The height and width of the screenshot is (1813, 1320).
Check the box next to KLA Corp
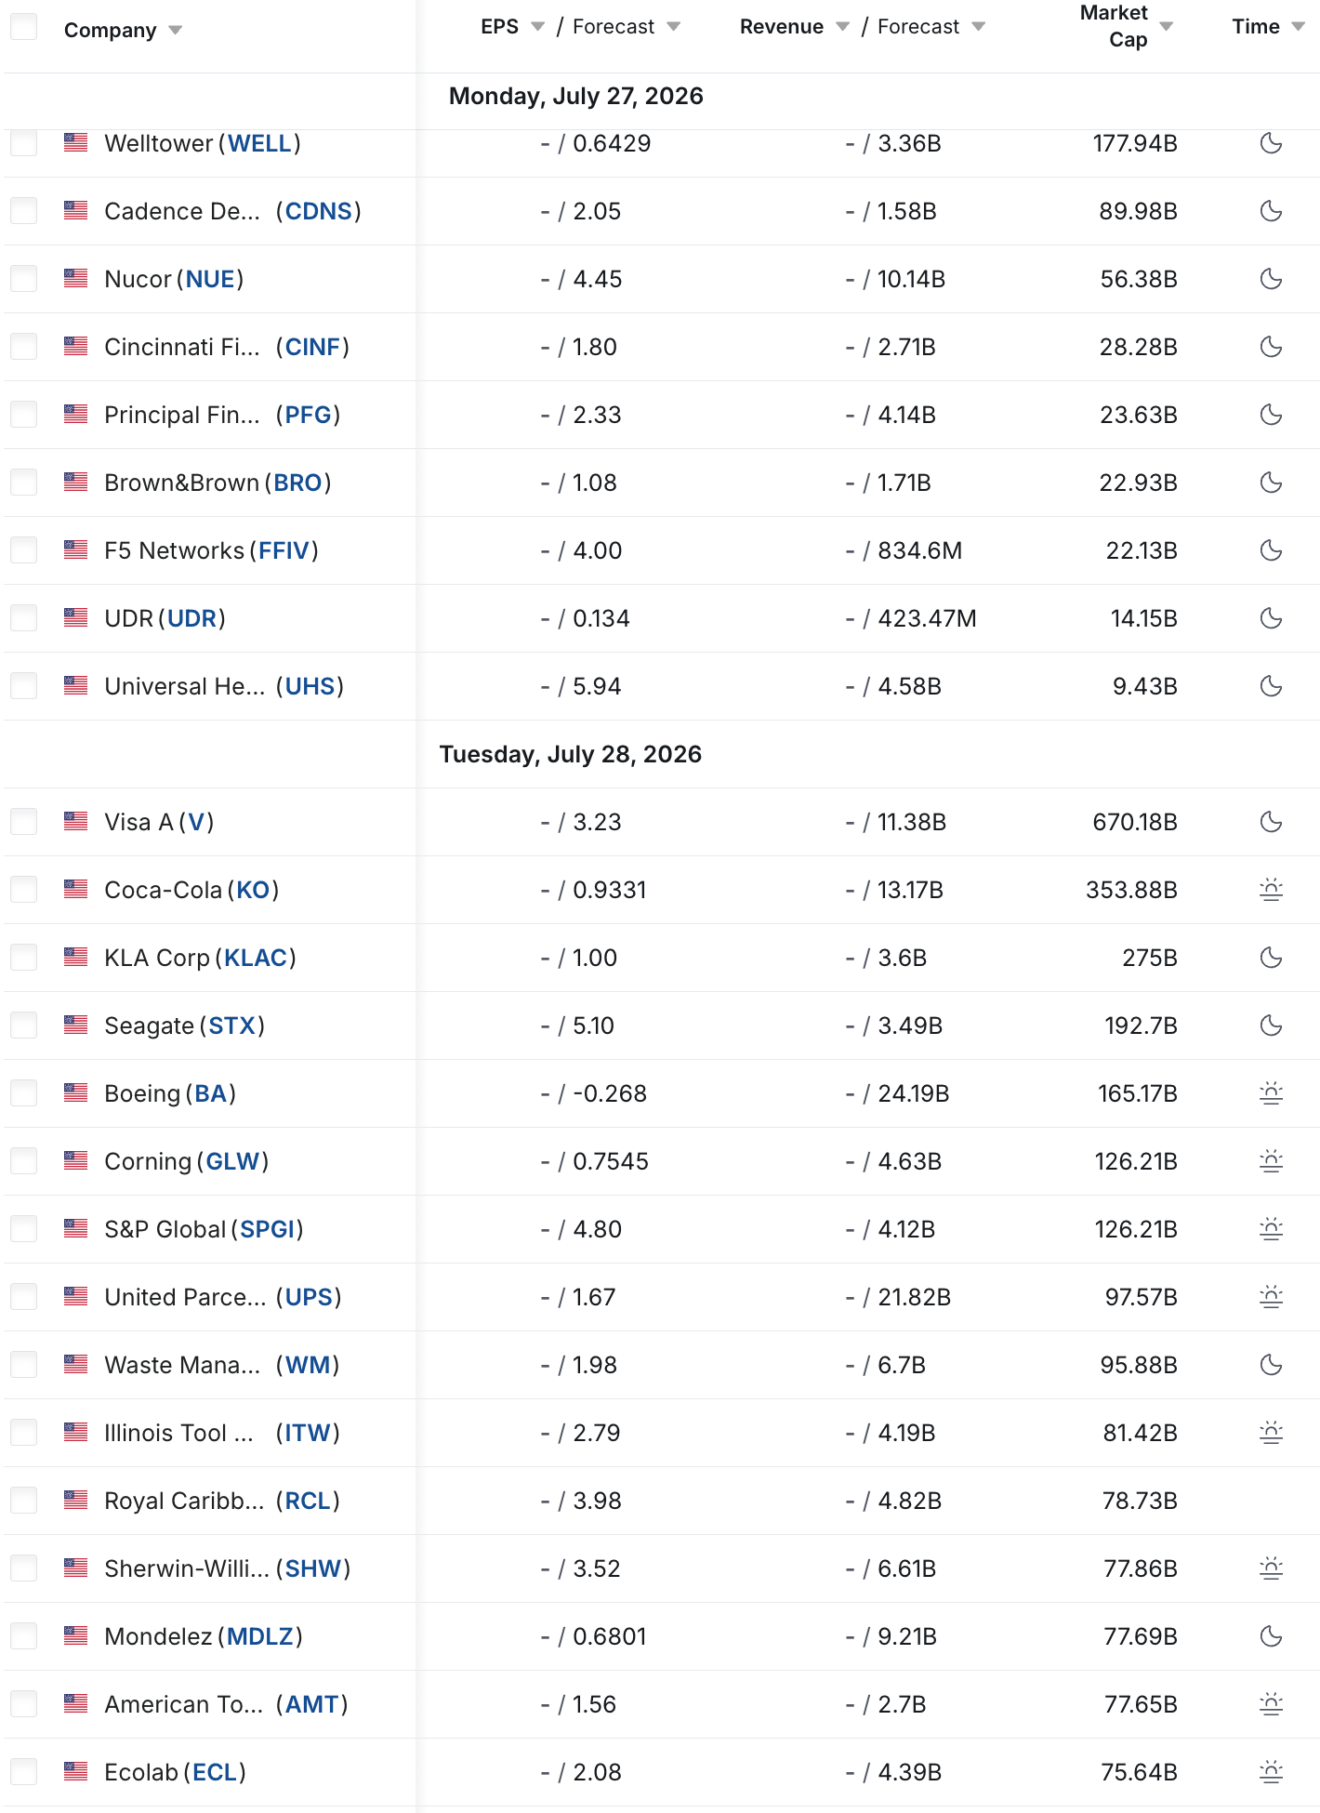(24, 957)
